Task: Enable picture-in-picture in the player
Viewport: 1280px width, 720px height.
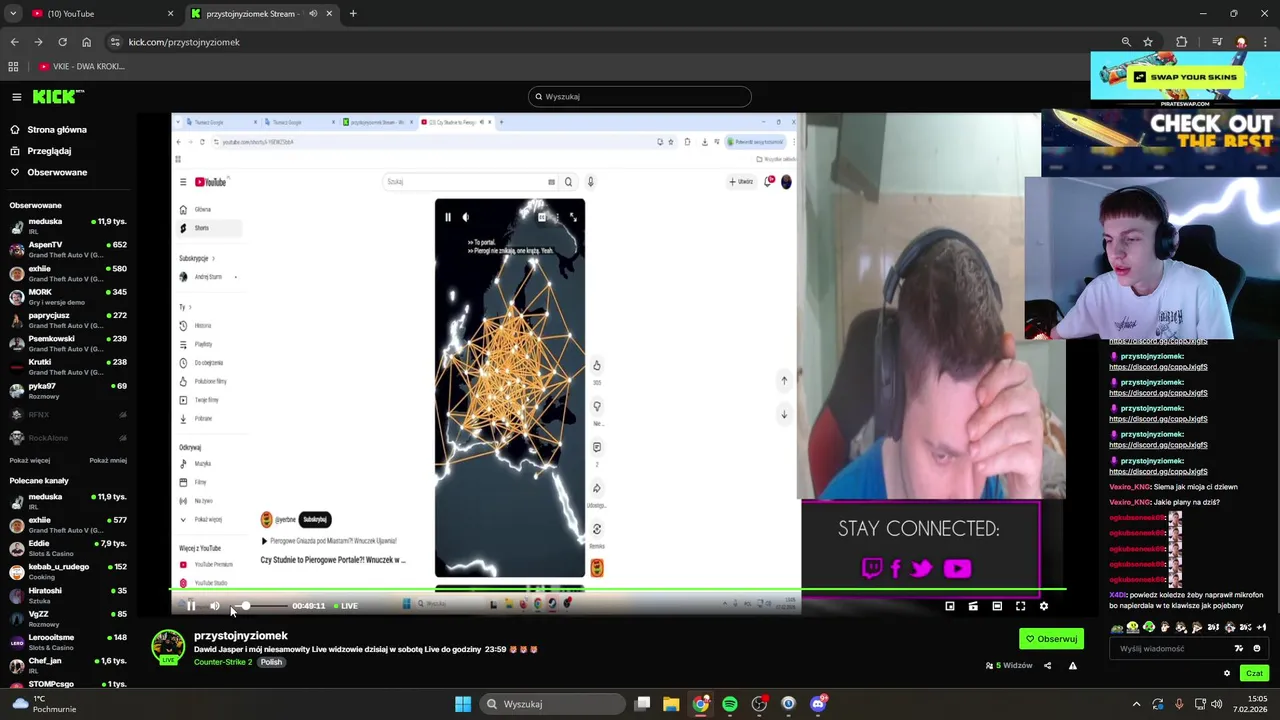Action: 950,606
